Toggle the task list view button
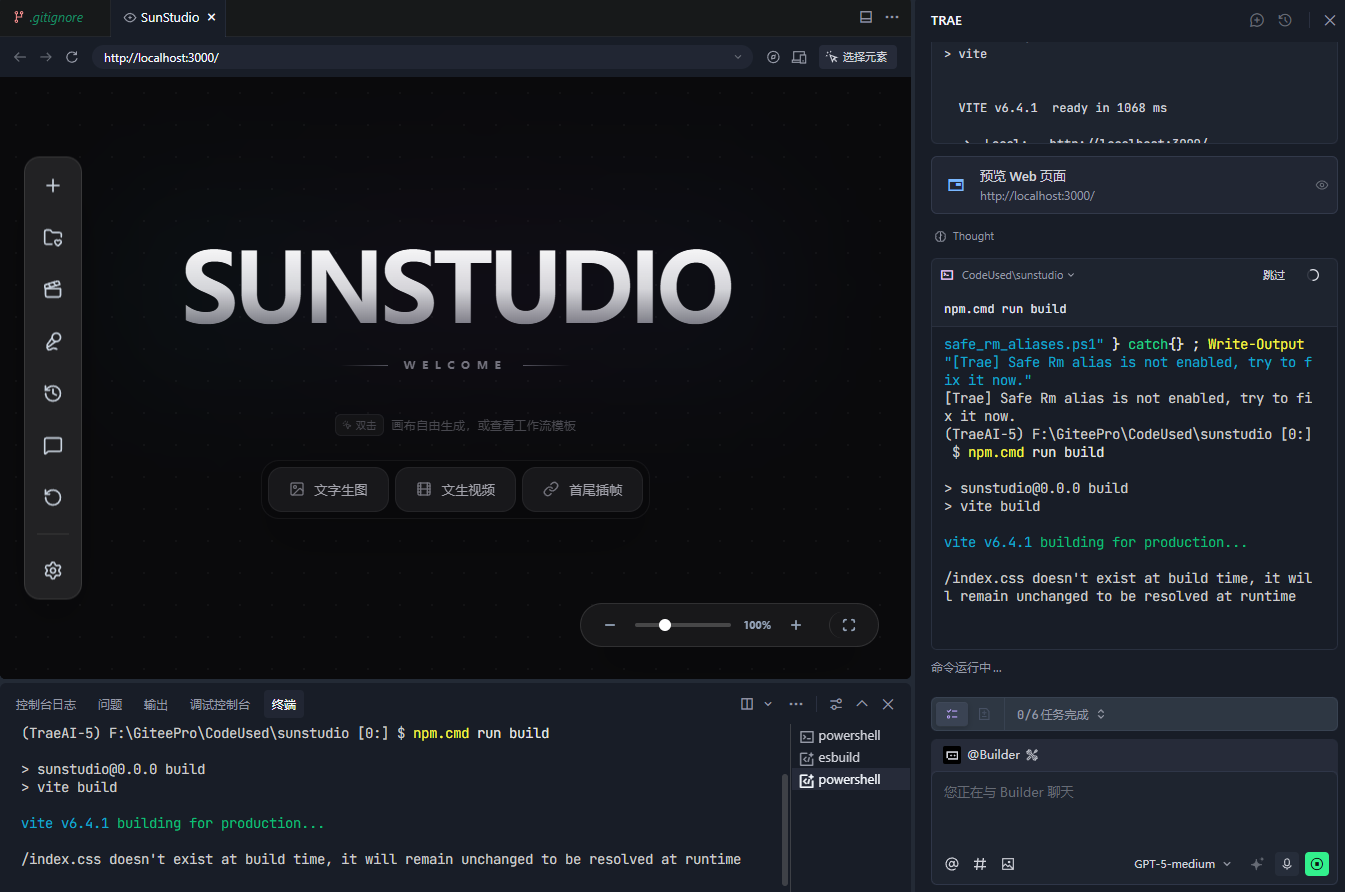This screenshot has height=892, width=1345. [x=952, y=714]
